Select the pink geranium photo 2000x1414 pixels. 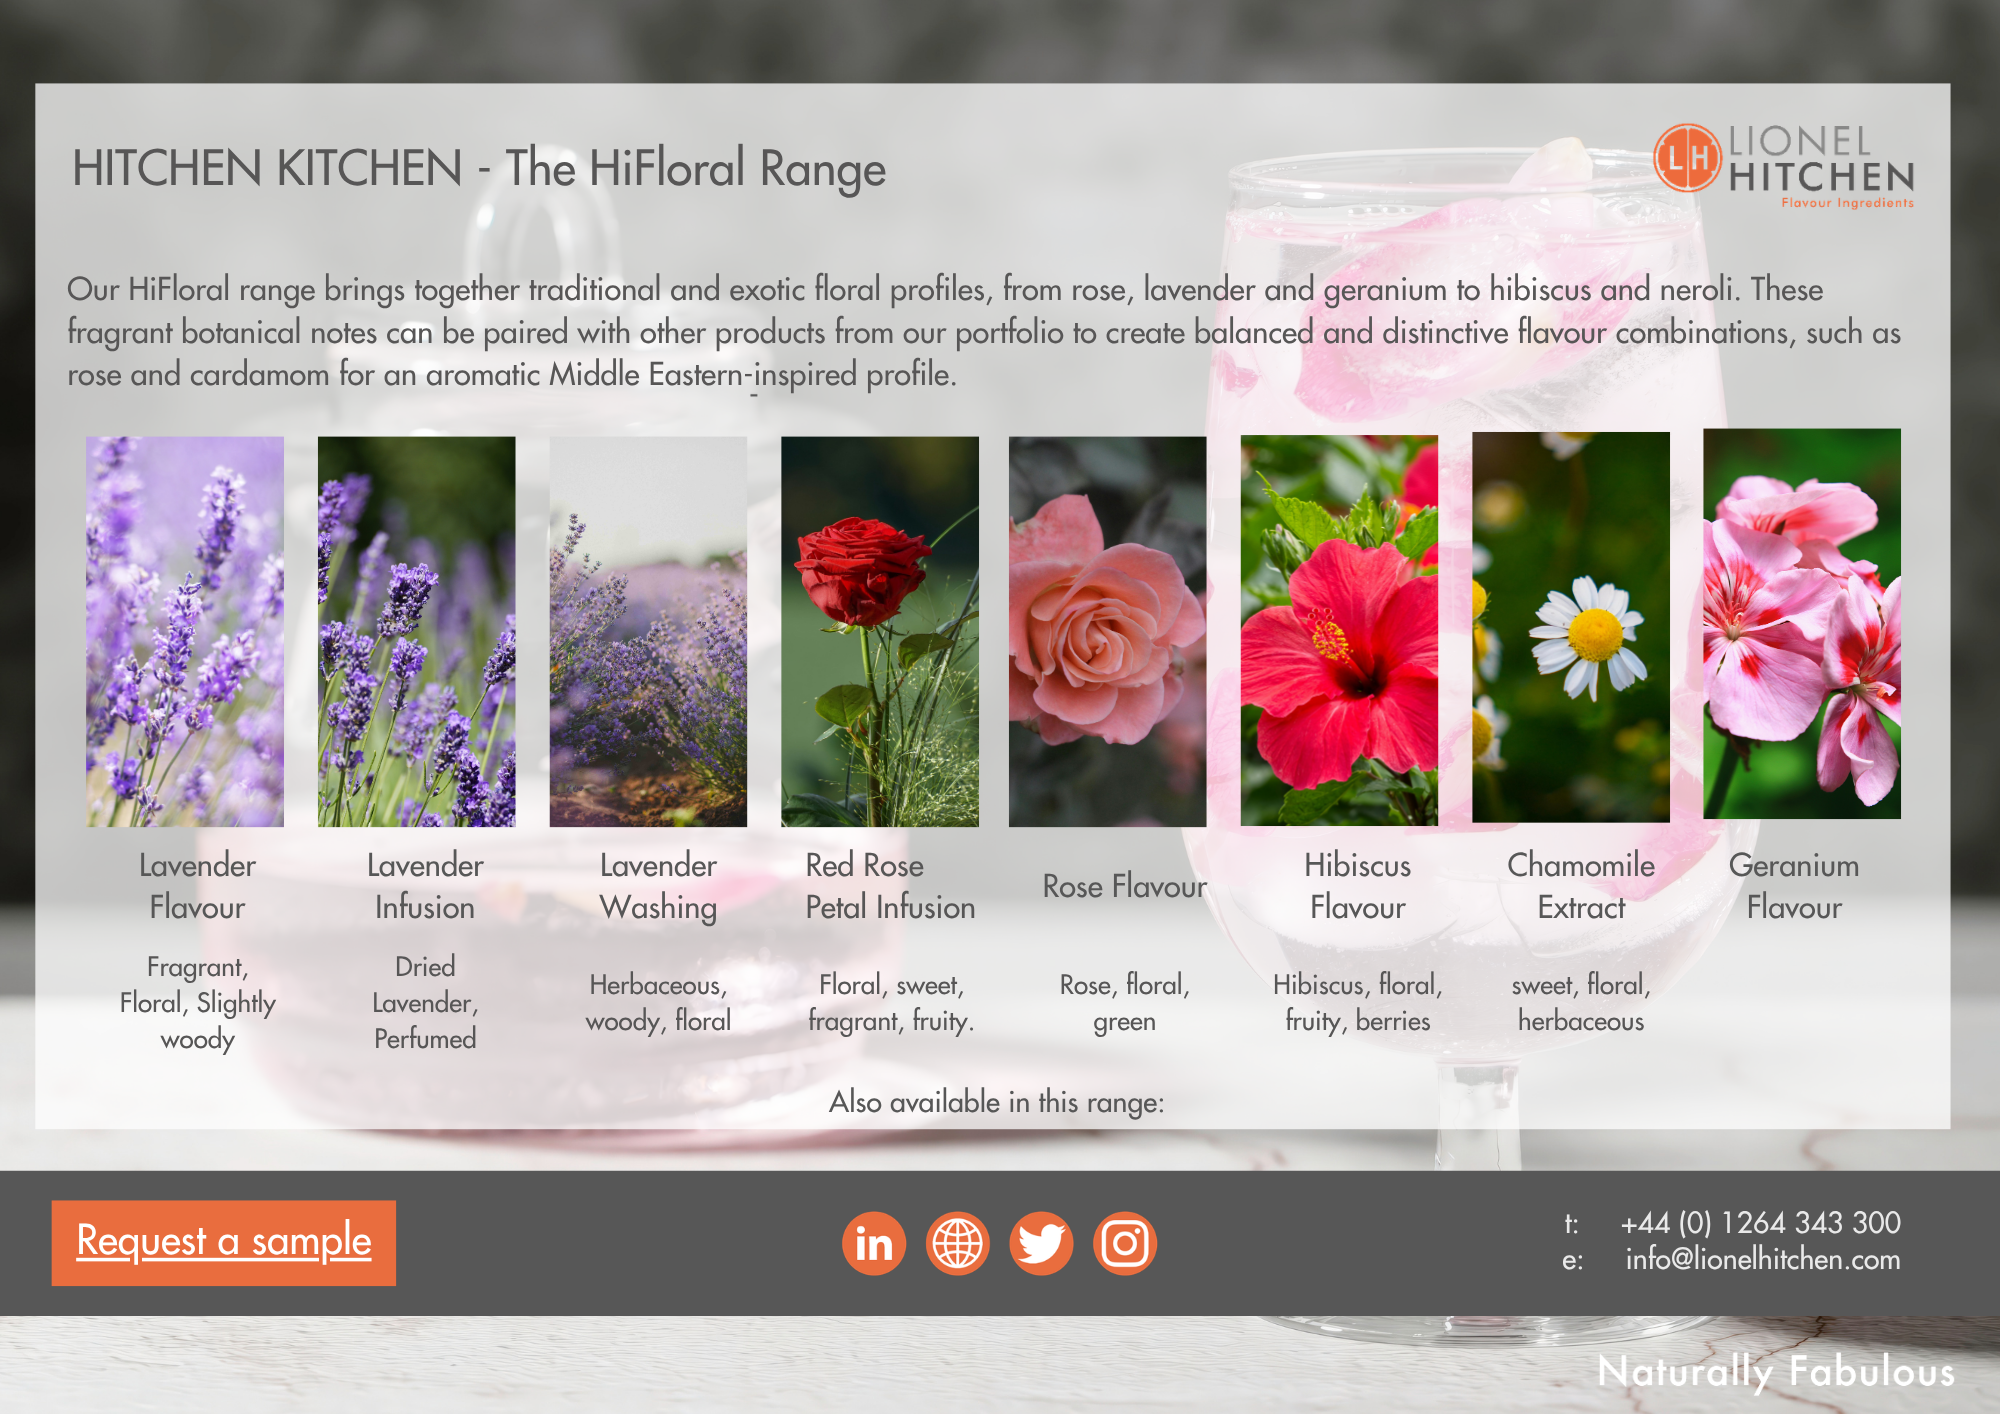1802,623
